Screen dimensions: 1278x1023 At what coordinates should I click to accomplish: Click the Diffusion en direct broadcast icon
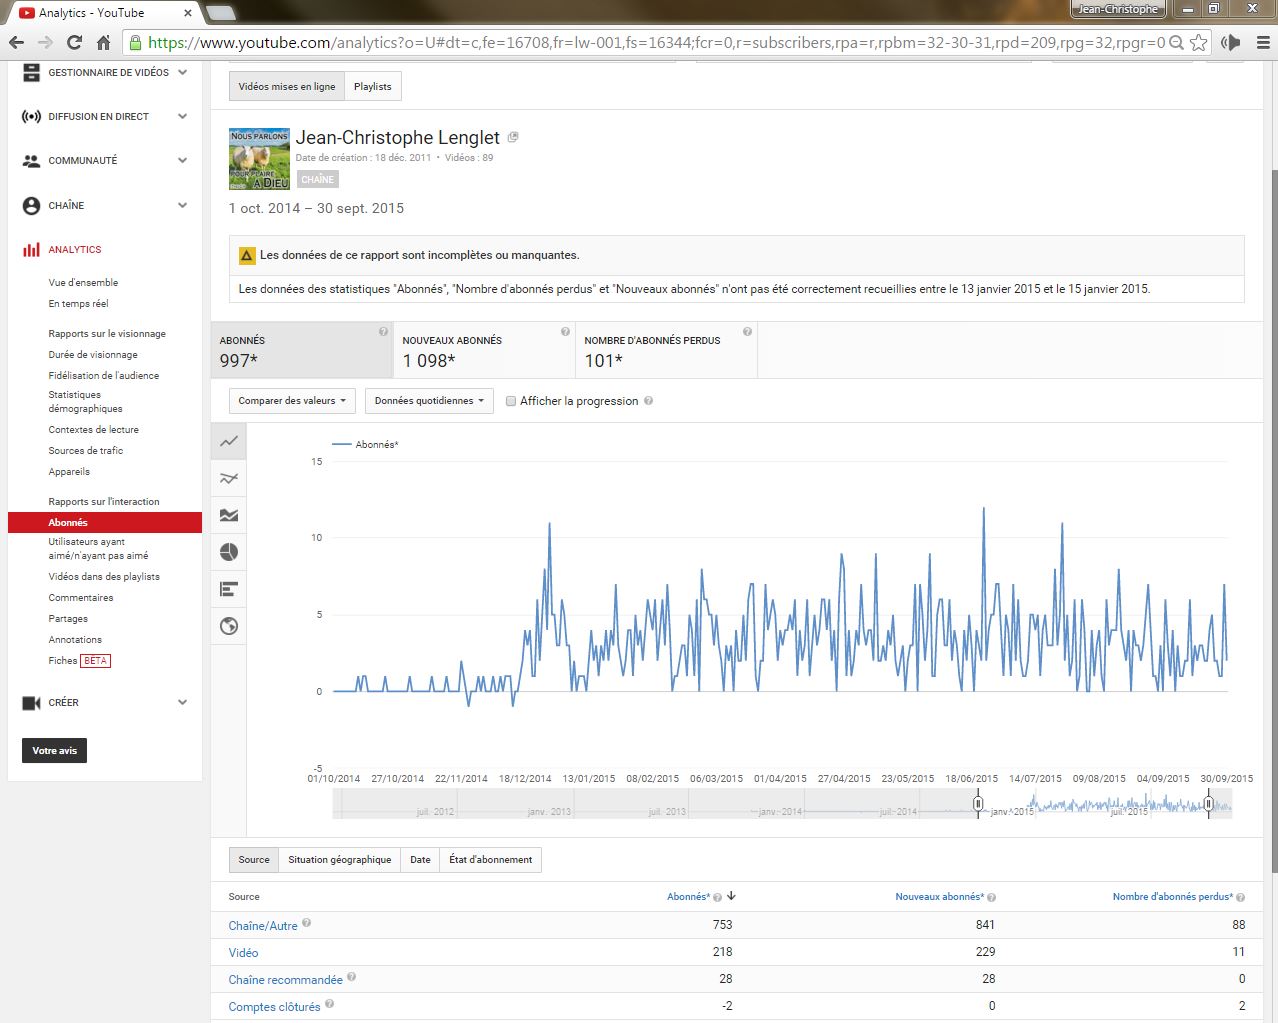(31, 116)
